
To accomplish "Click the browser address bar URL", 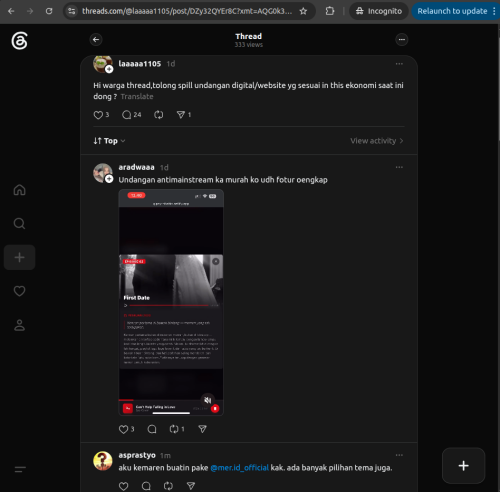I will click(x=187, y=11).
